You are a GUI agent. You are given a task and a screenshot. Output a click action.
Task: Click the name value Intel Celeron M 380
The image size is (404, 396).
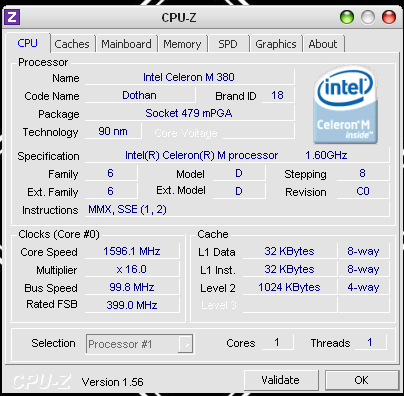click(x=189, y=77)
